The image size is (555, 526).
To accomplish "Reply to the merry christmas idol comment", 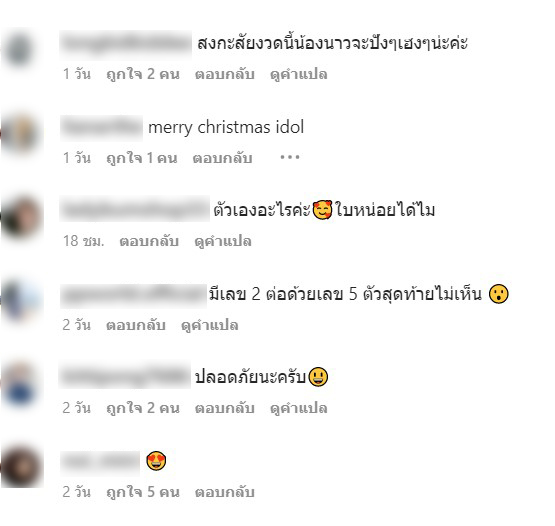I will pos(223,158).
